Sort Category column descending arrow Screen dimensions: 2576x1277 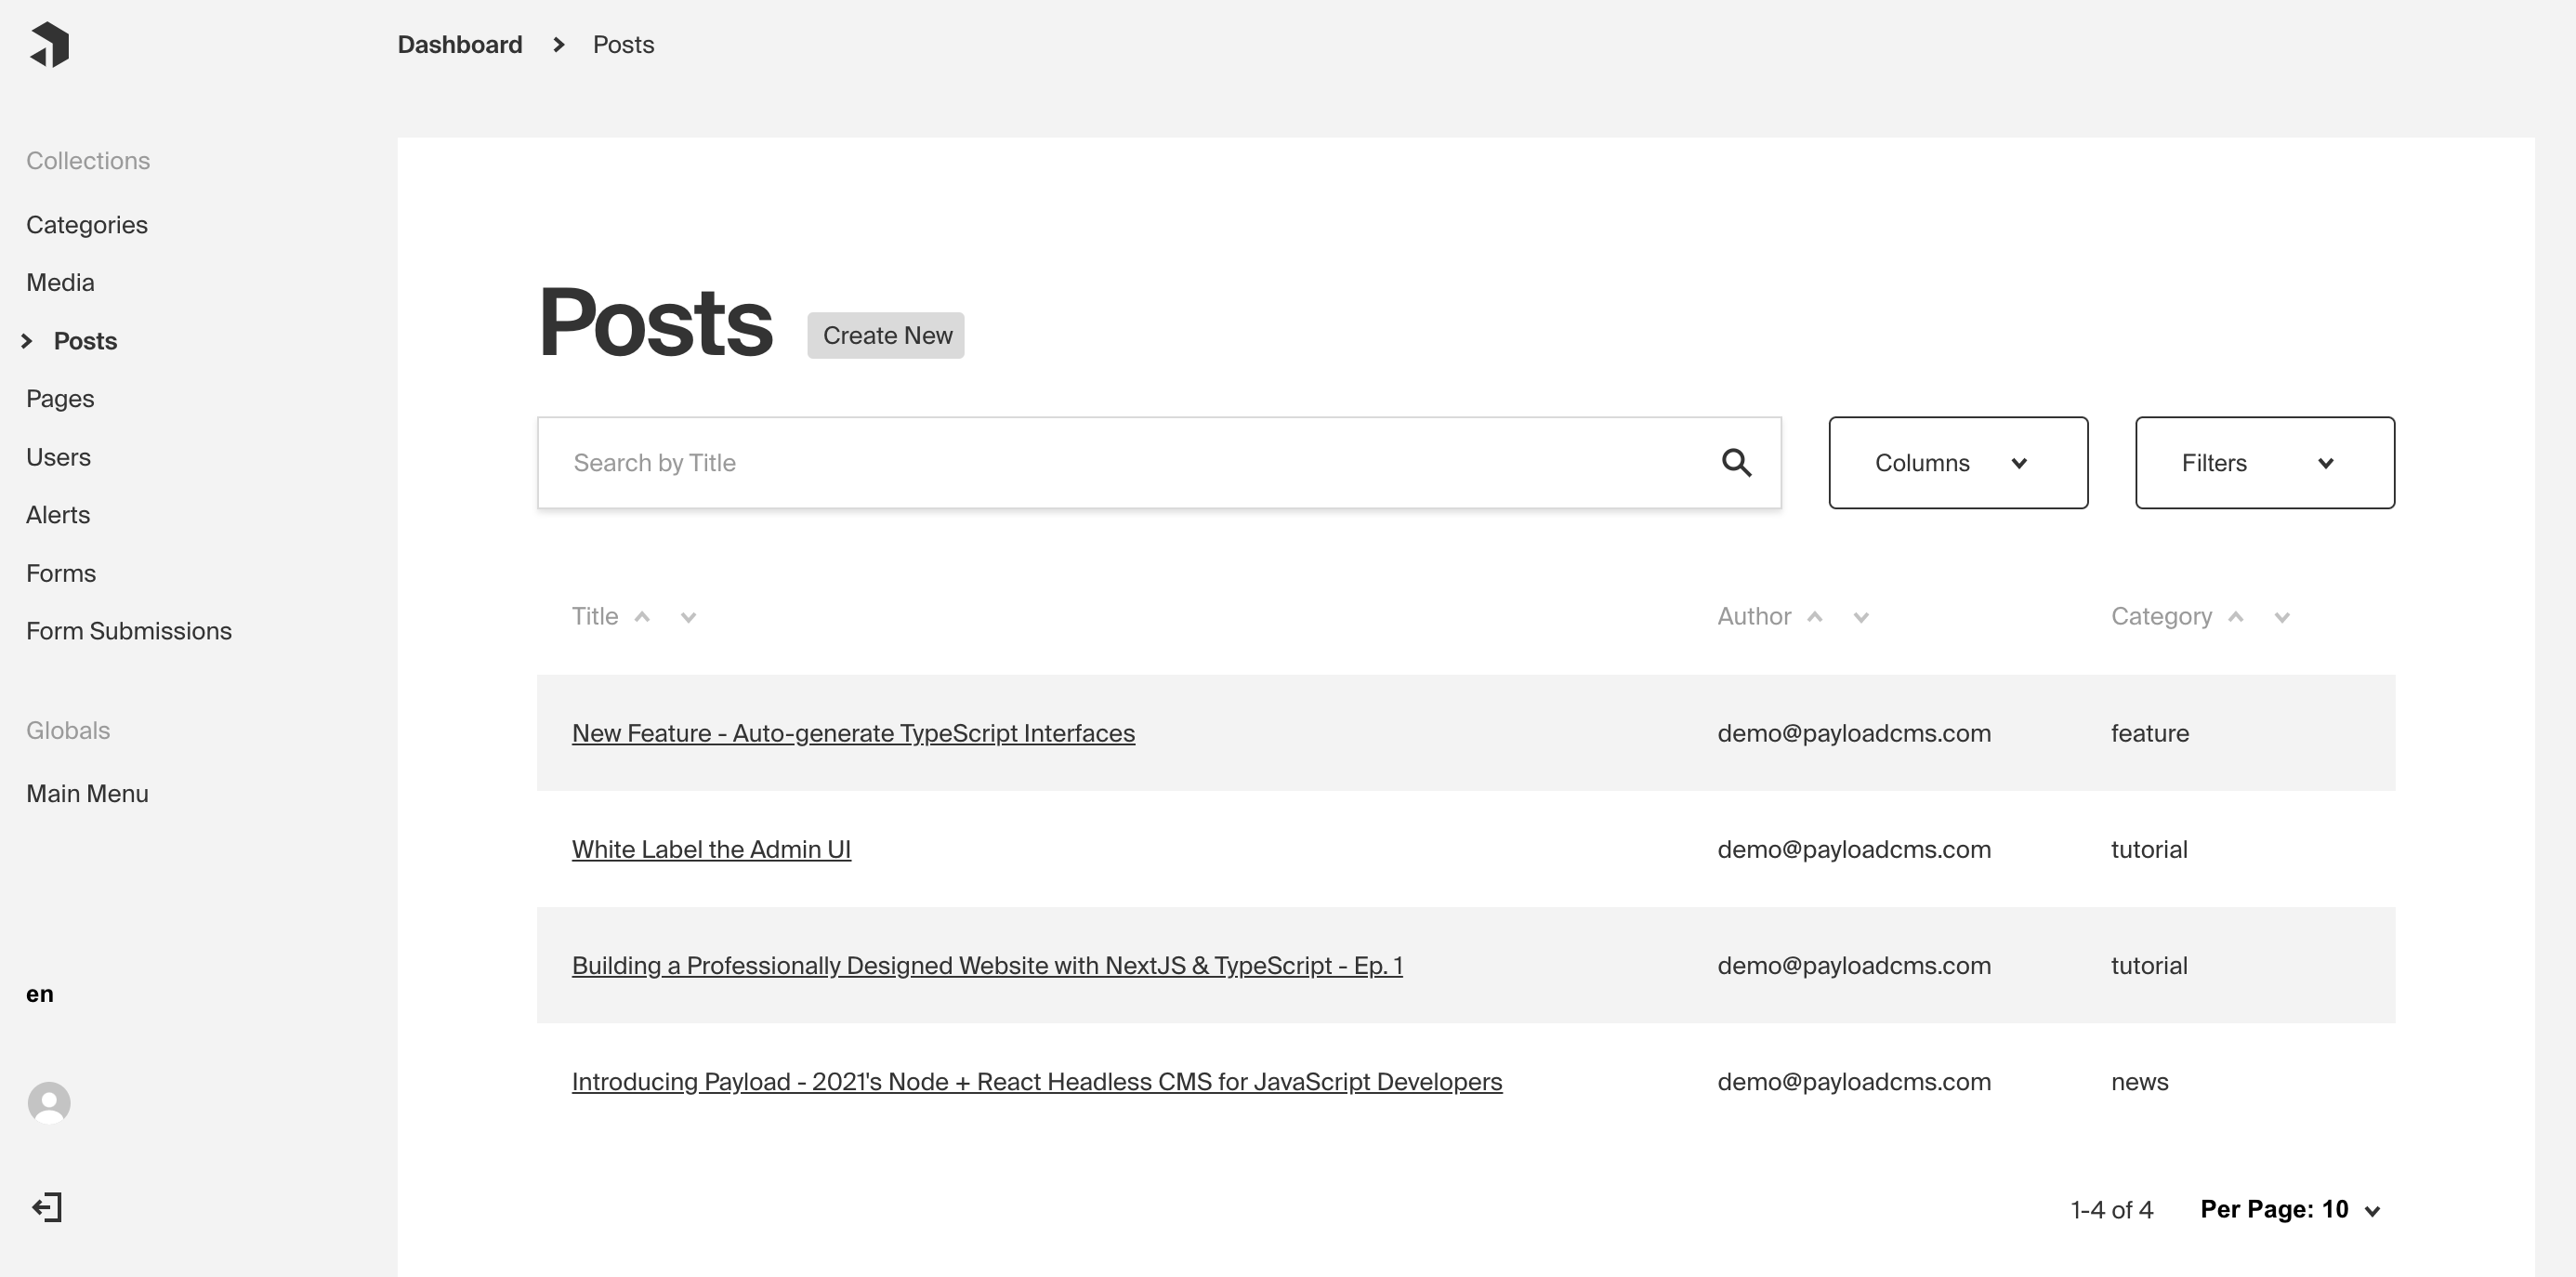pos(2282,617)
